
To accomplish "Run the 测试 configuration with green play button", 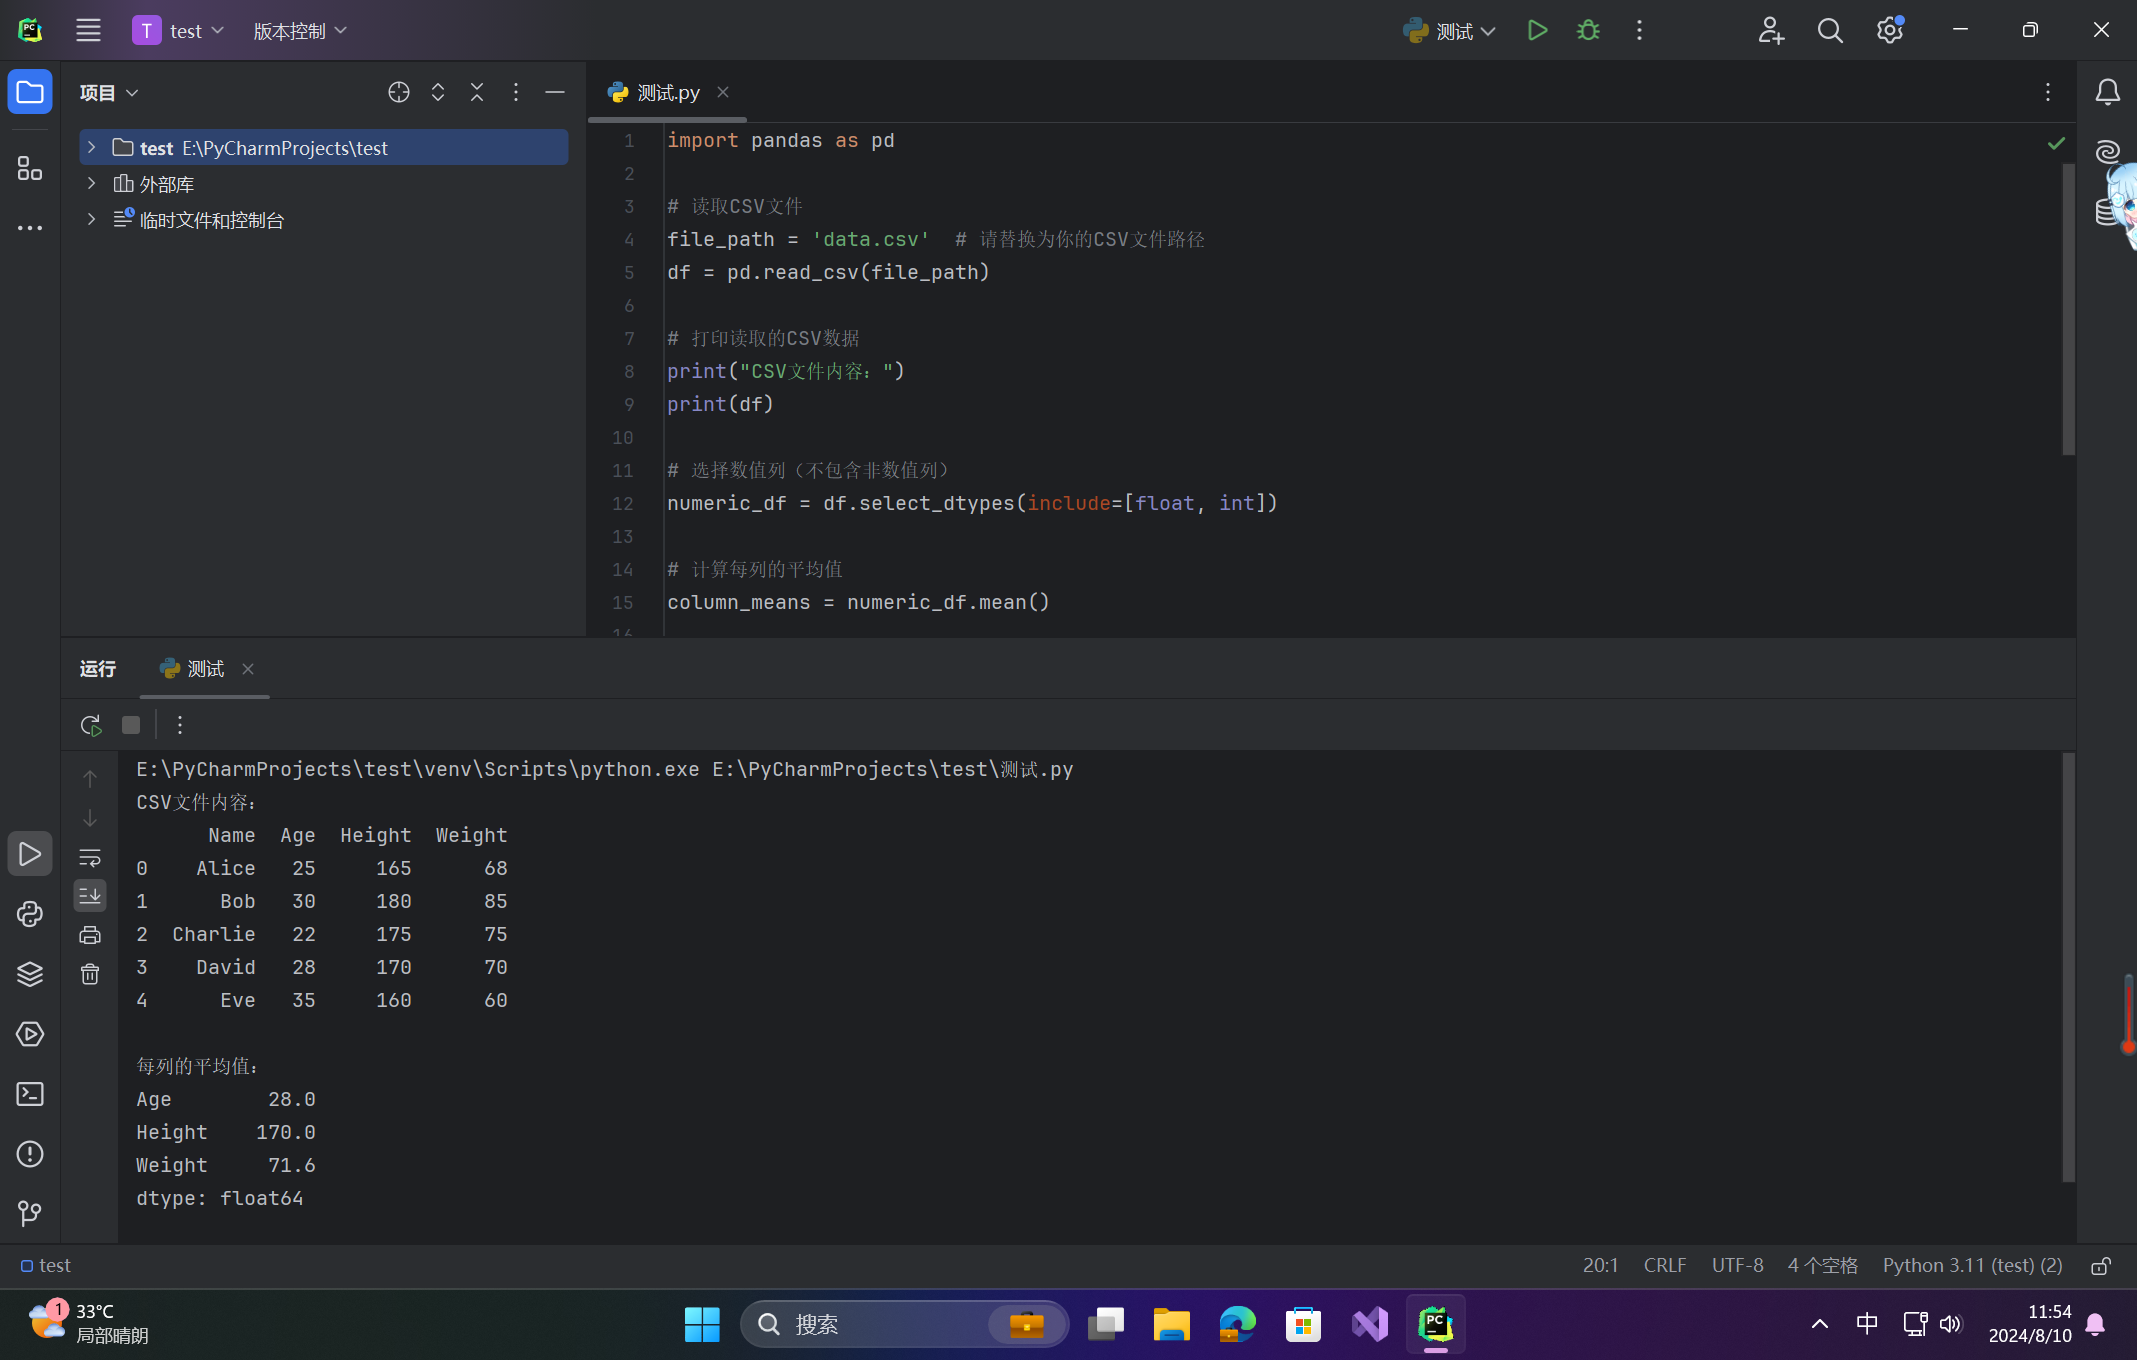I will point(1537,31).
